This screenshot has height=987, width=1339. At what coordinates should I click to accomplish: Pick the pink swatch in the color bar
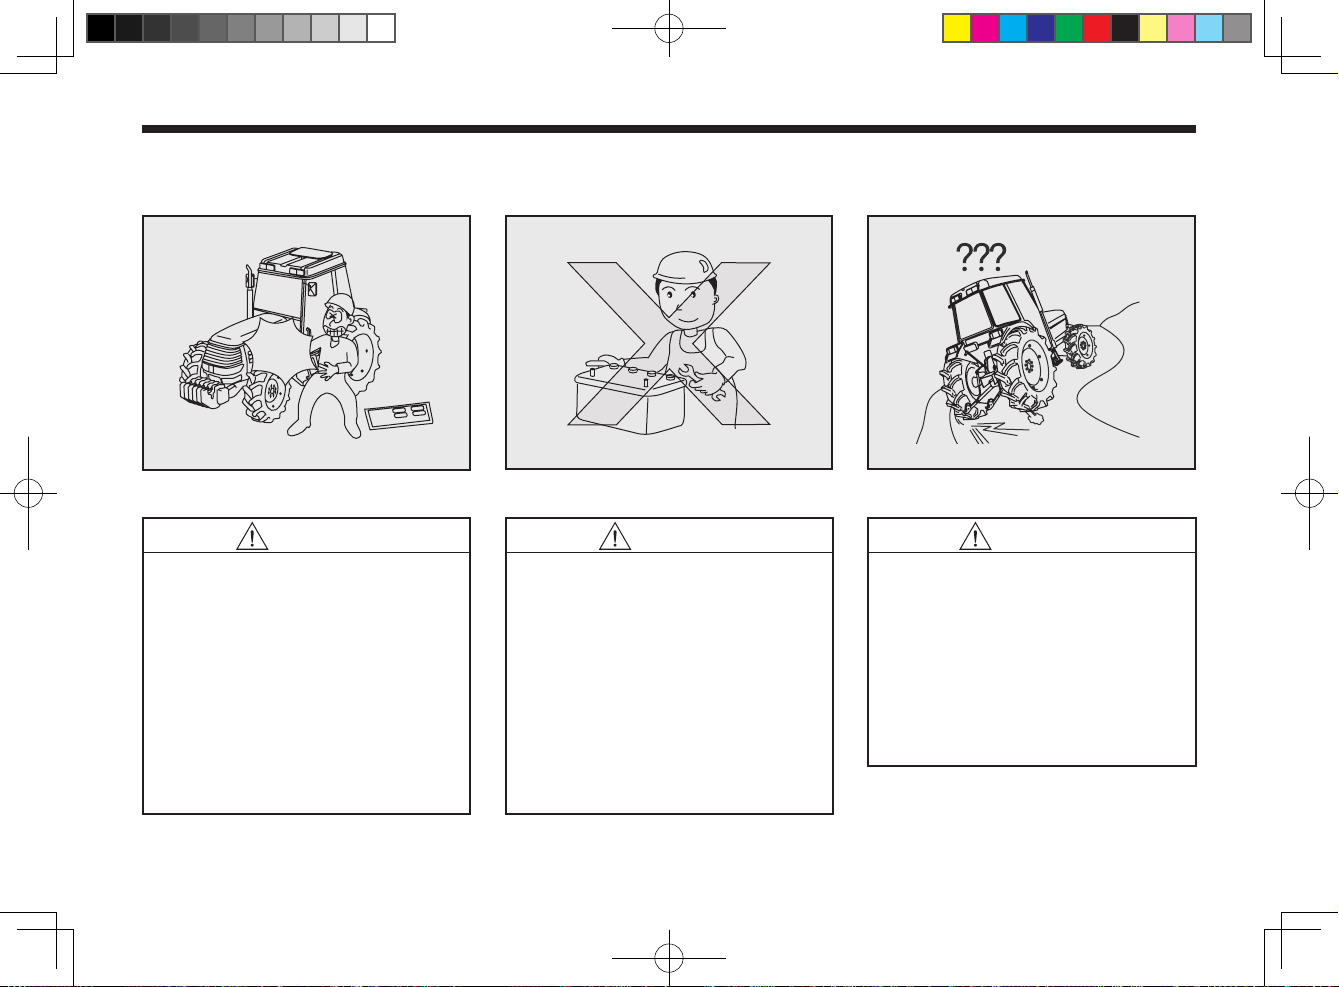[1181, 28]
